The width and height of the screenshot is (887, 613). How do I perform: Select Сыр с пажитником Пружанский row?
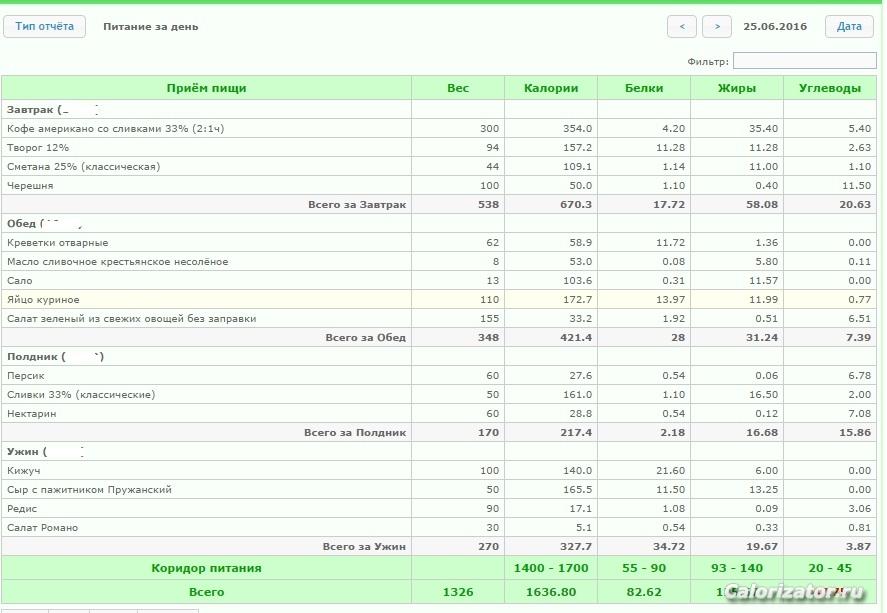[x=439, y=490]
